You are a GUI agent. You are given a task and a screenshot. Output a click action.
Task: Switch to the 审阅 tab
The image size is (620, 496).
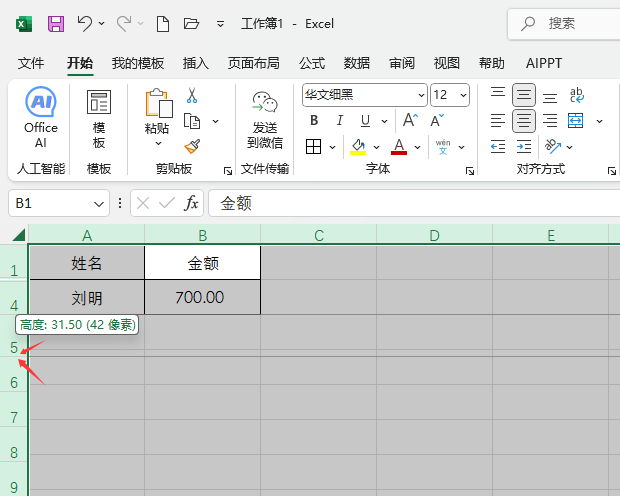pos(402,63)
